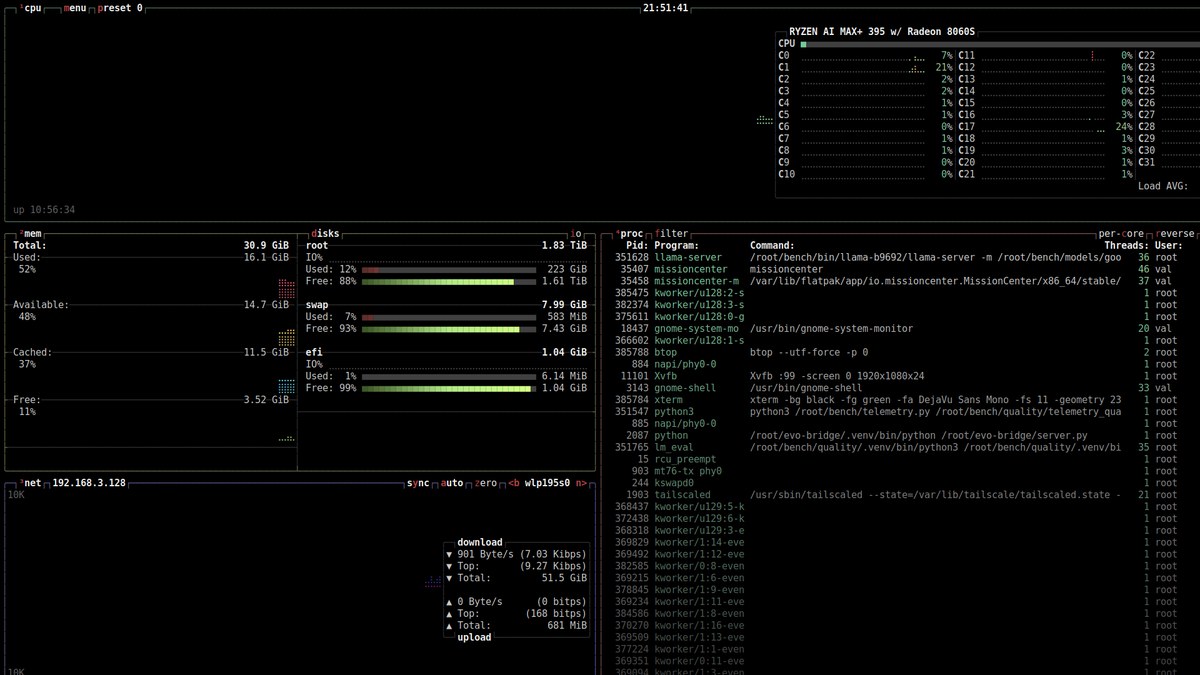Sort by the Command column header
Screen dimensions: 1200x675
point(772,245)
